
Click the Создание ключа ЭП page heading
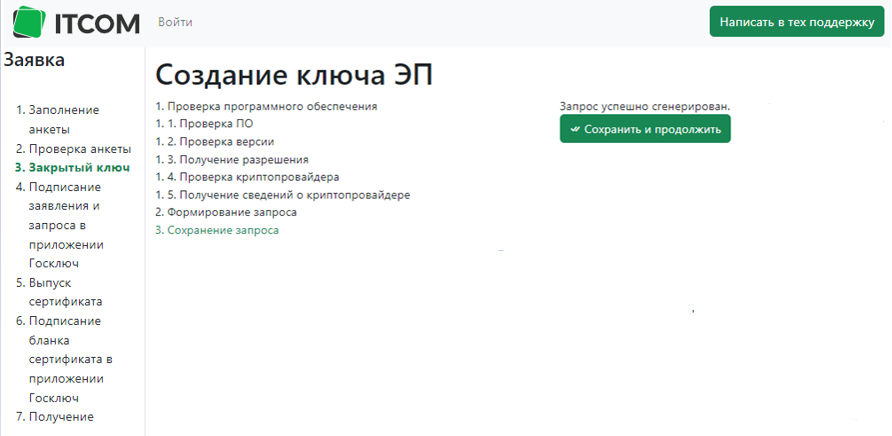(x=294, y=75)
